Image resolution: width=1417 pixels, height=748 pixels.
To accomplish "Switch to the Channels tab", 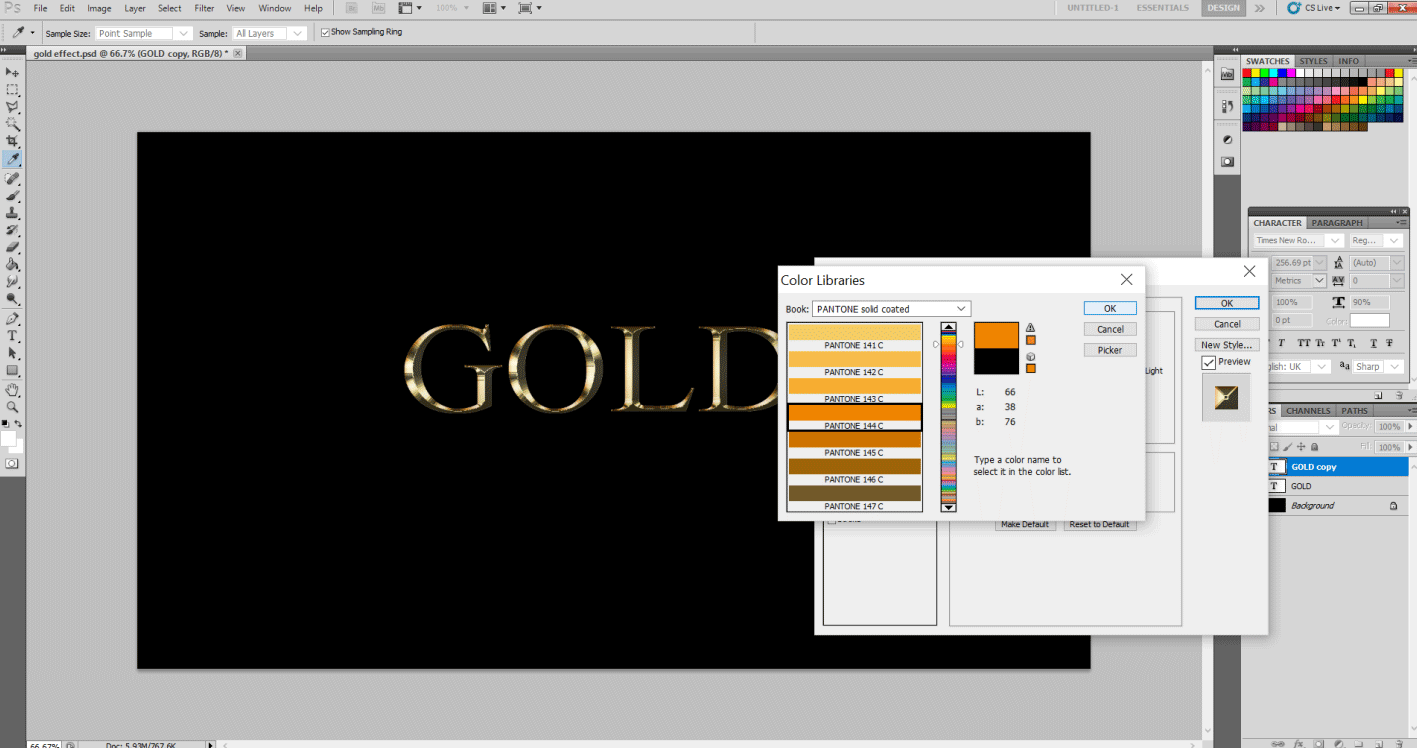I will (1308, 410).
